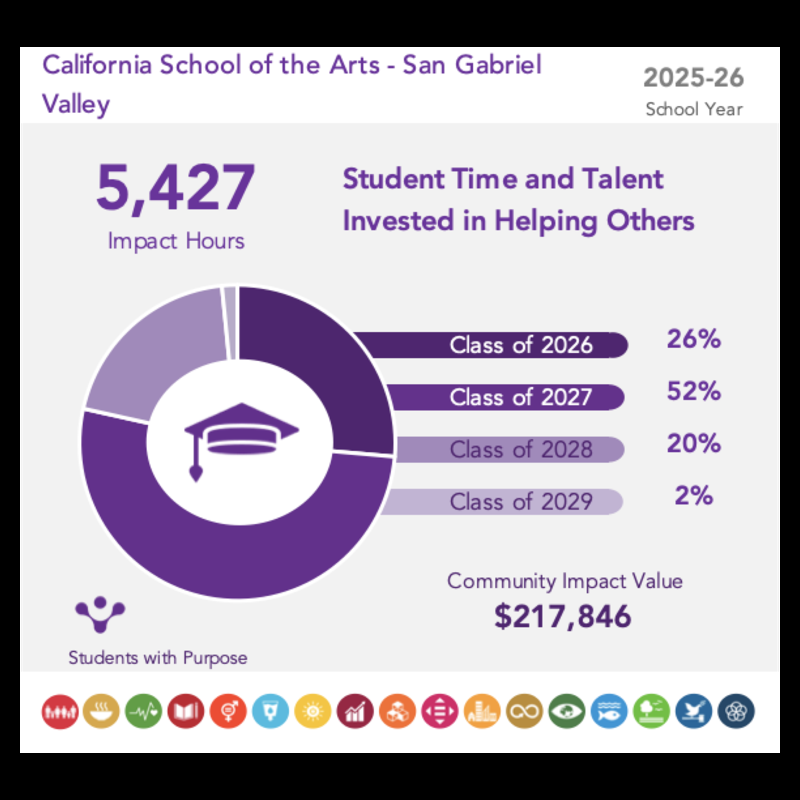Image resolution: width=800 pixels, height=800 pixels.
Task: Click the Peace and Justice dove icon
Action: (694, 711)
